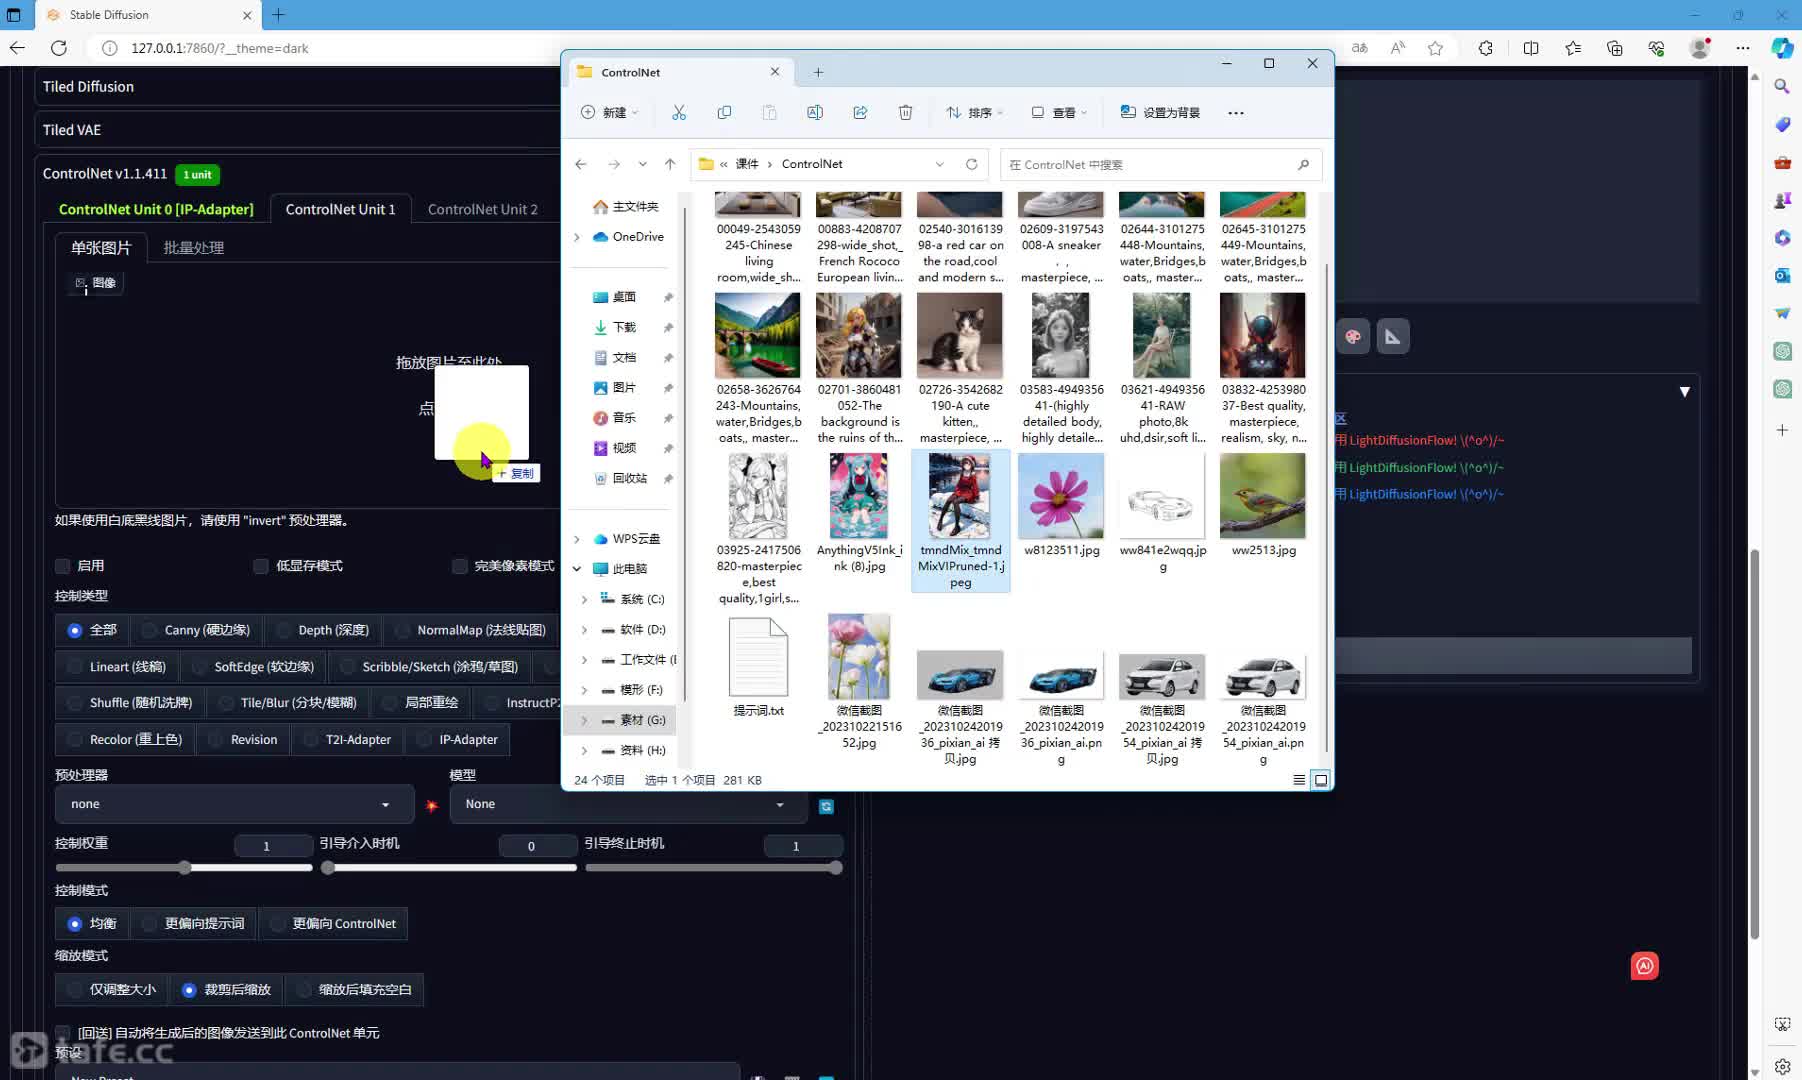
Task: Toggle 完美像素模式 checkbox
Action: (460, 566)
